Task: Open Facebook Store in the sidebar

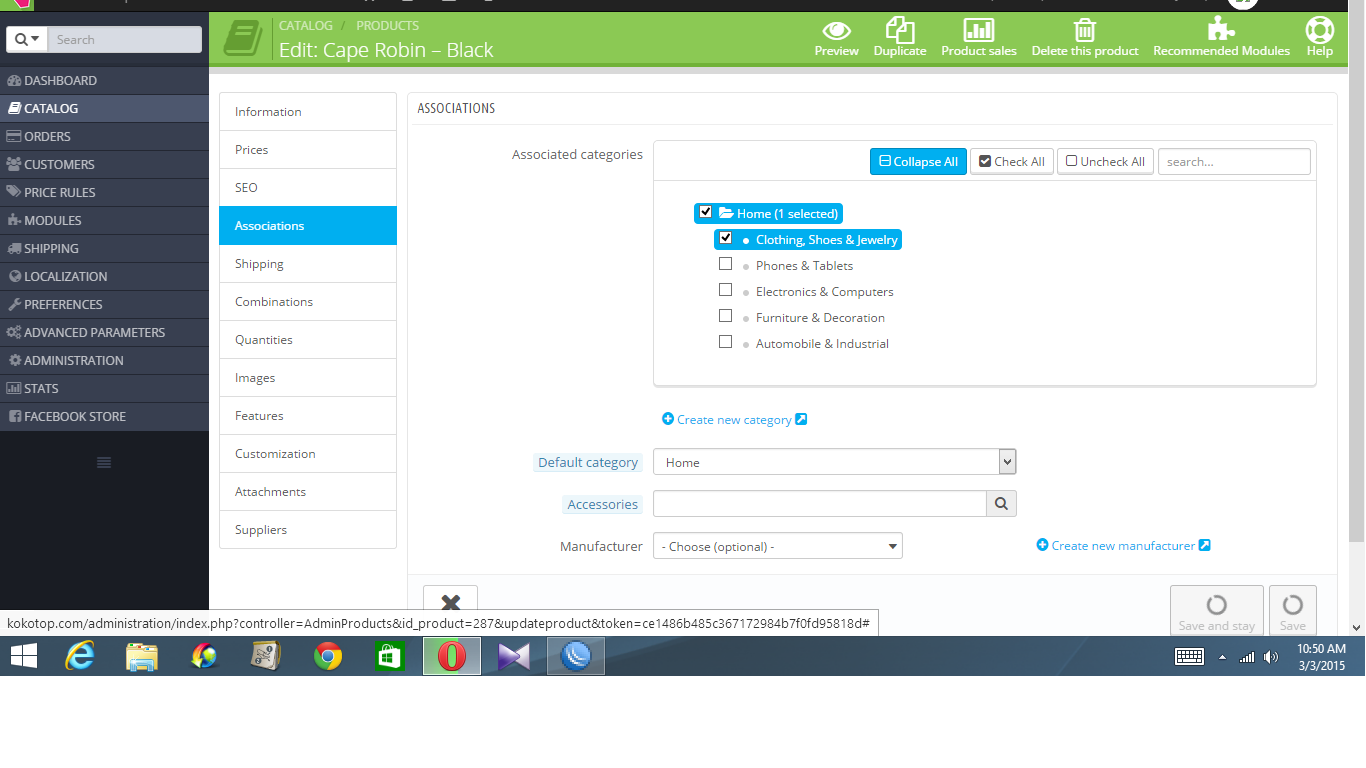Action: 104,416
